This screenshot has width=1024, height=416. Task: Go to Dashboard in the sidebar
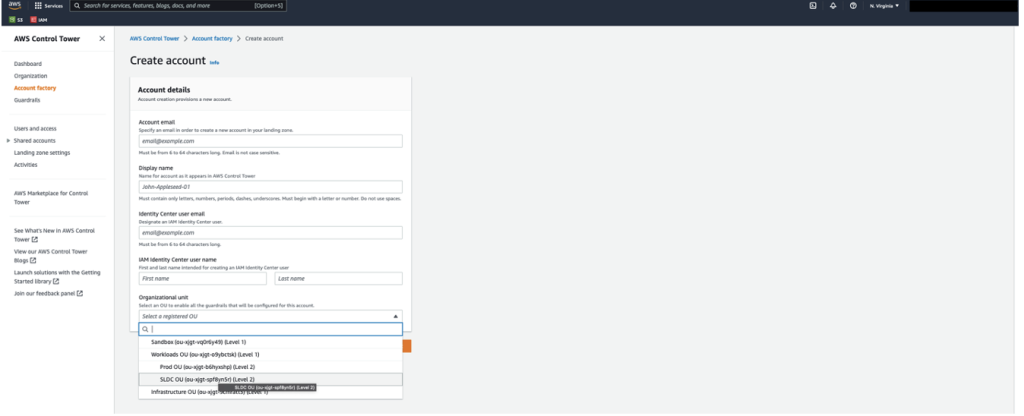pos(27,64)
